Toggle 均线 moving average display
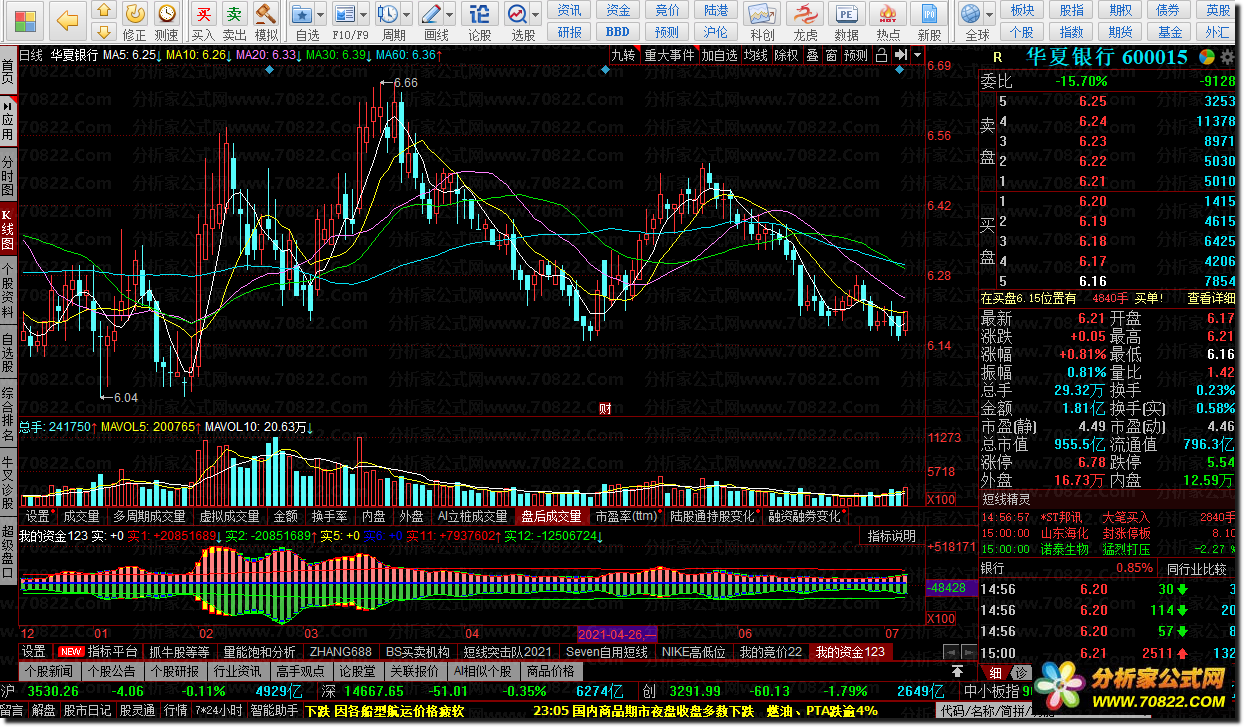 (754, 55)
